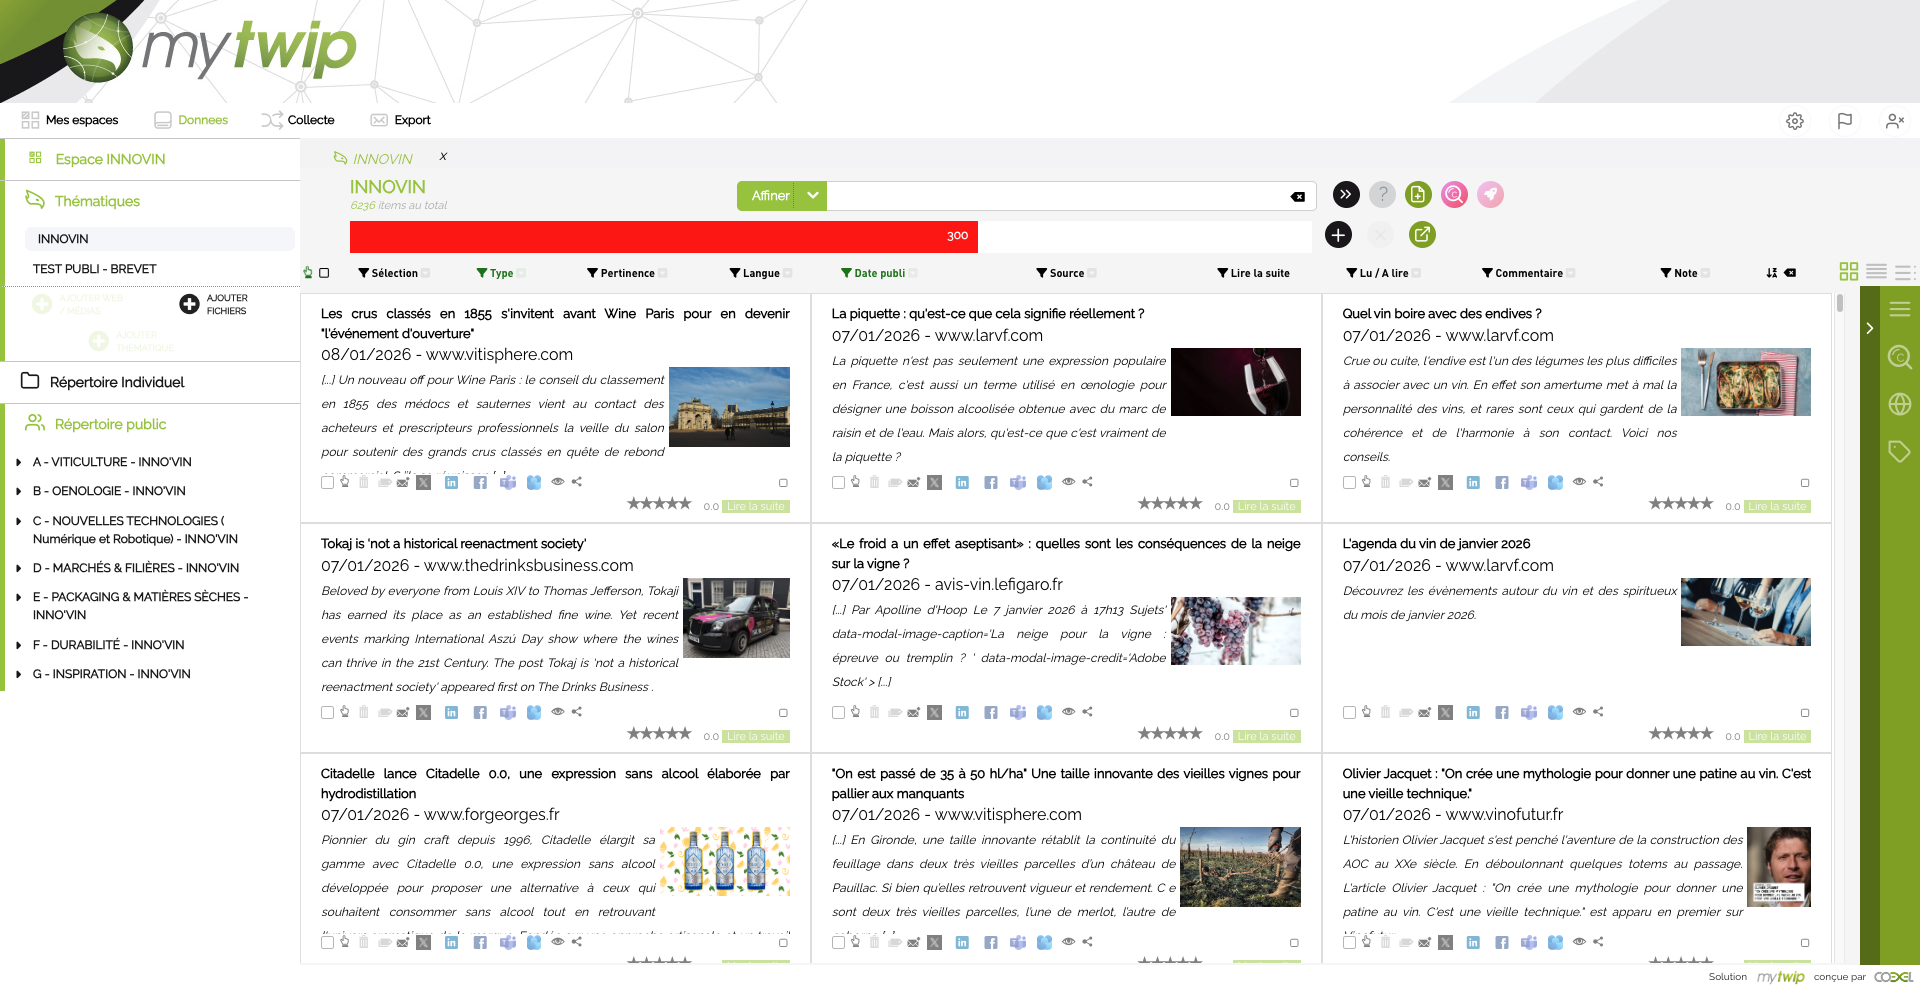The image size is (1920, 990).
Task: Switch to grid view layout icon
Action: [1848, 272]
